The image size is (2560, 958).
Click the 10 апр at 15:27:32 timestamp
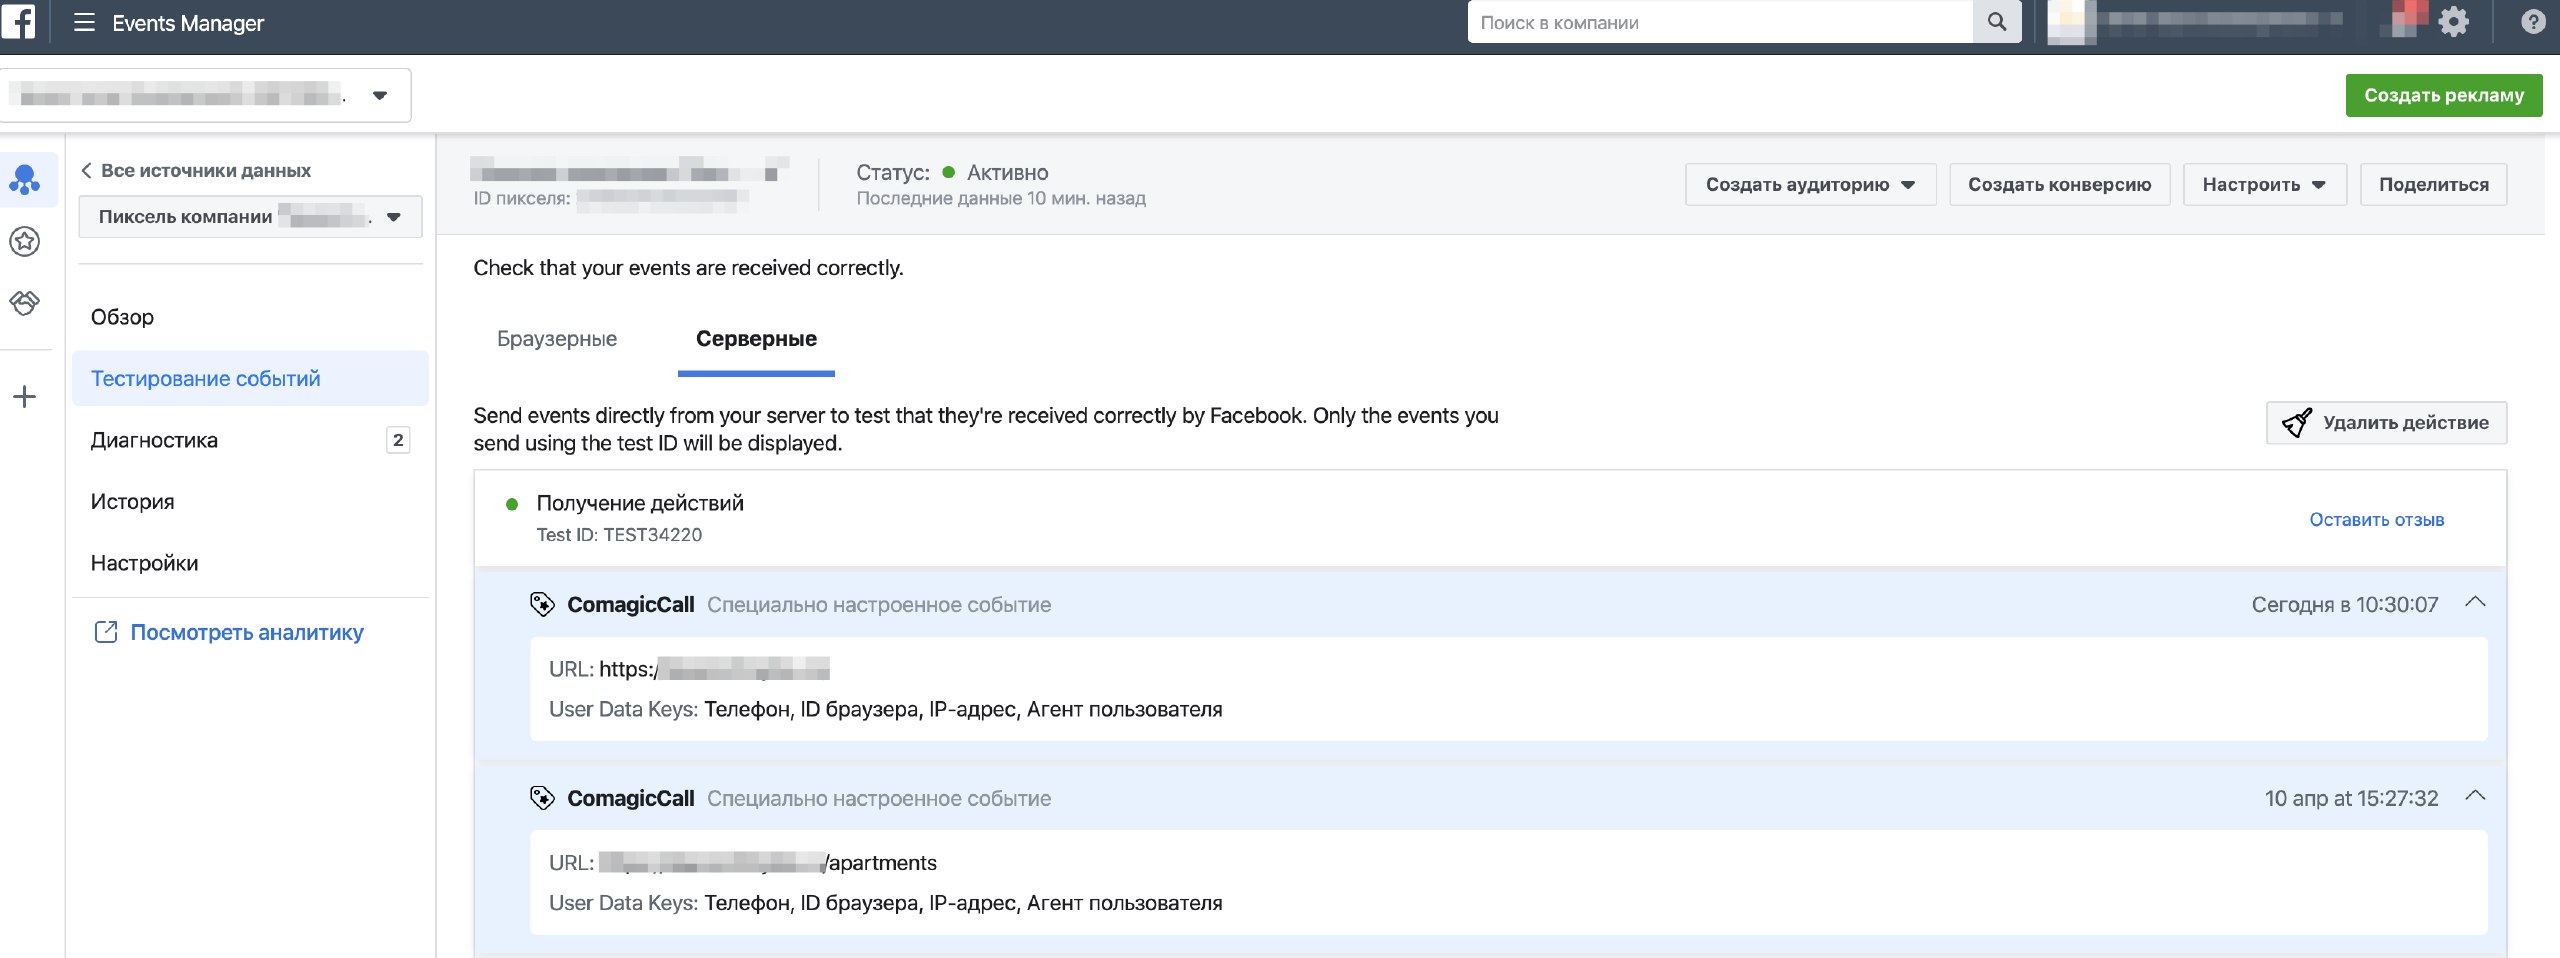coord(2351,798)
